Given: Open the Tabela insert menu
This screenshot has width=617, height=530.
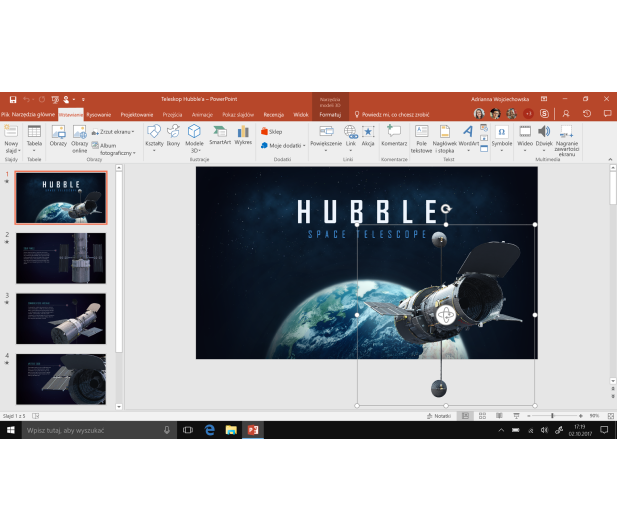Looking at the screenshot, I should [34, 138].
